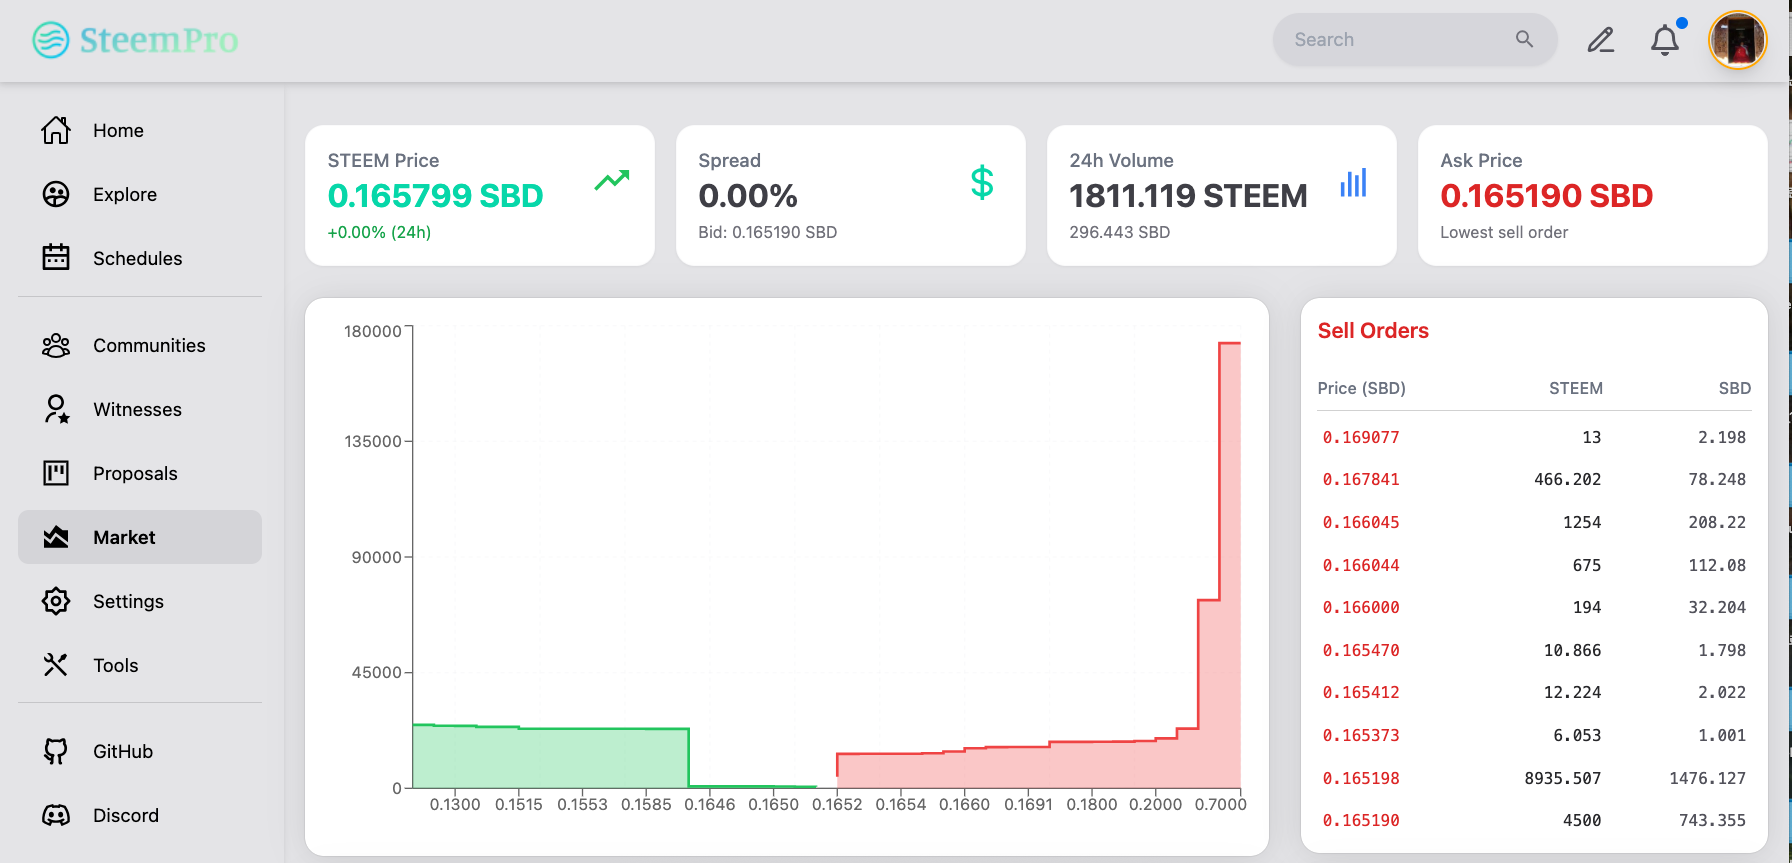1792x863 pixels.
Task: Open the compose post pencil icon
Action: tap(1601, 40)
